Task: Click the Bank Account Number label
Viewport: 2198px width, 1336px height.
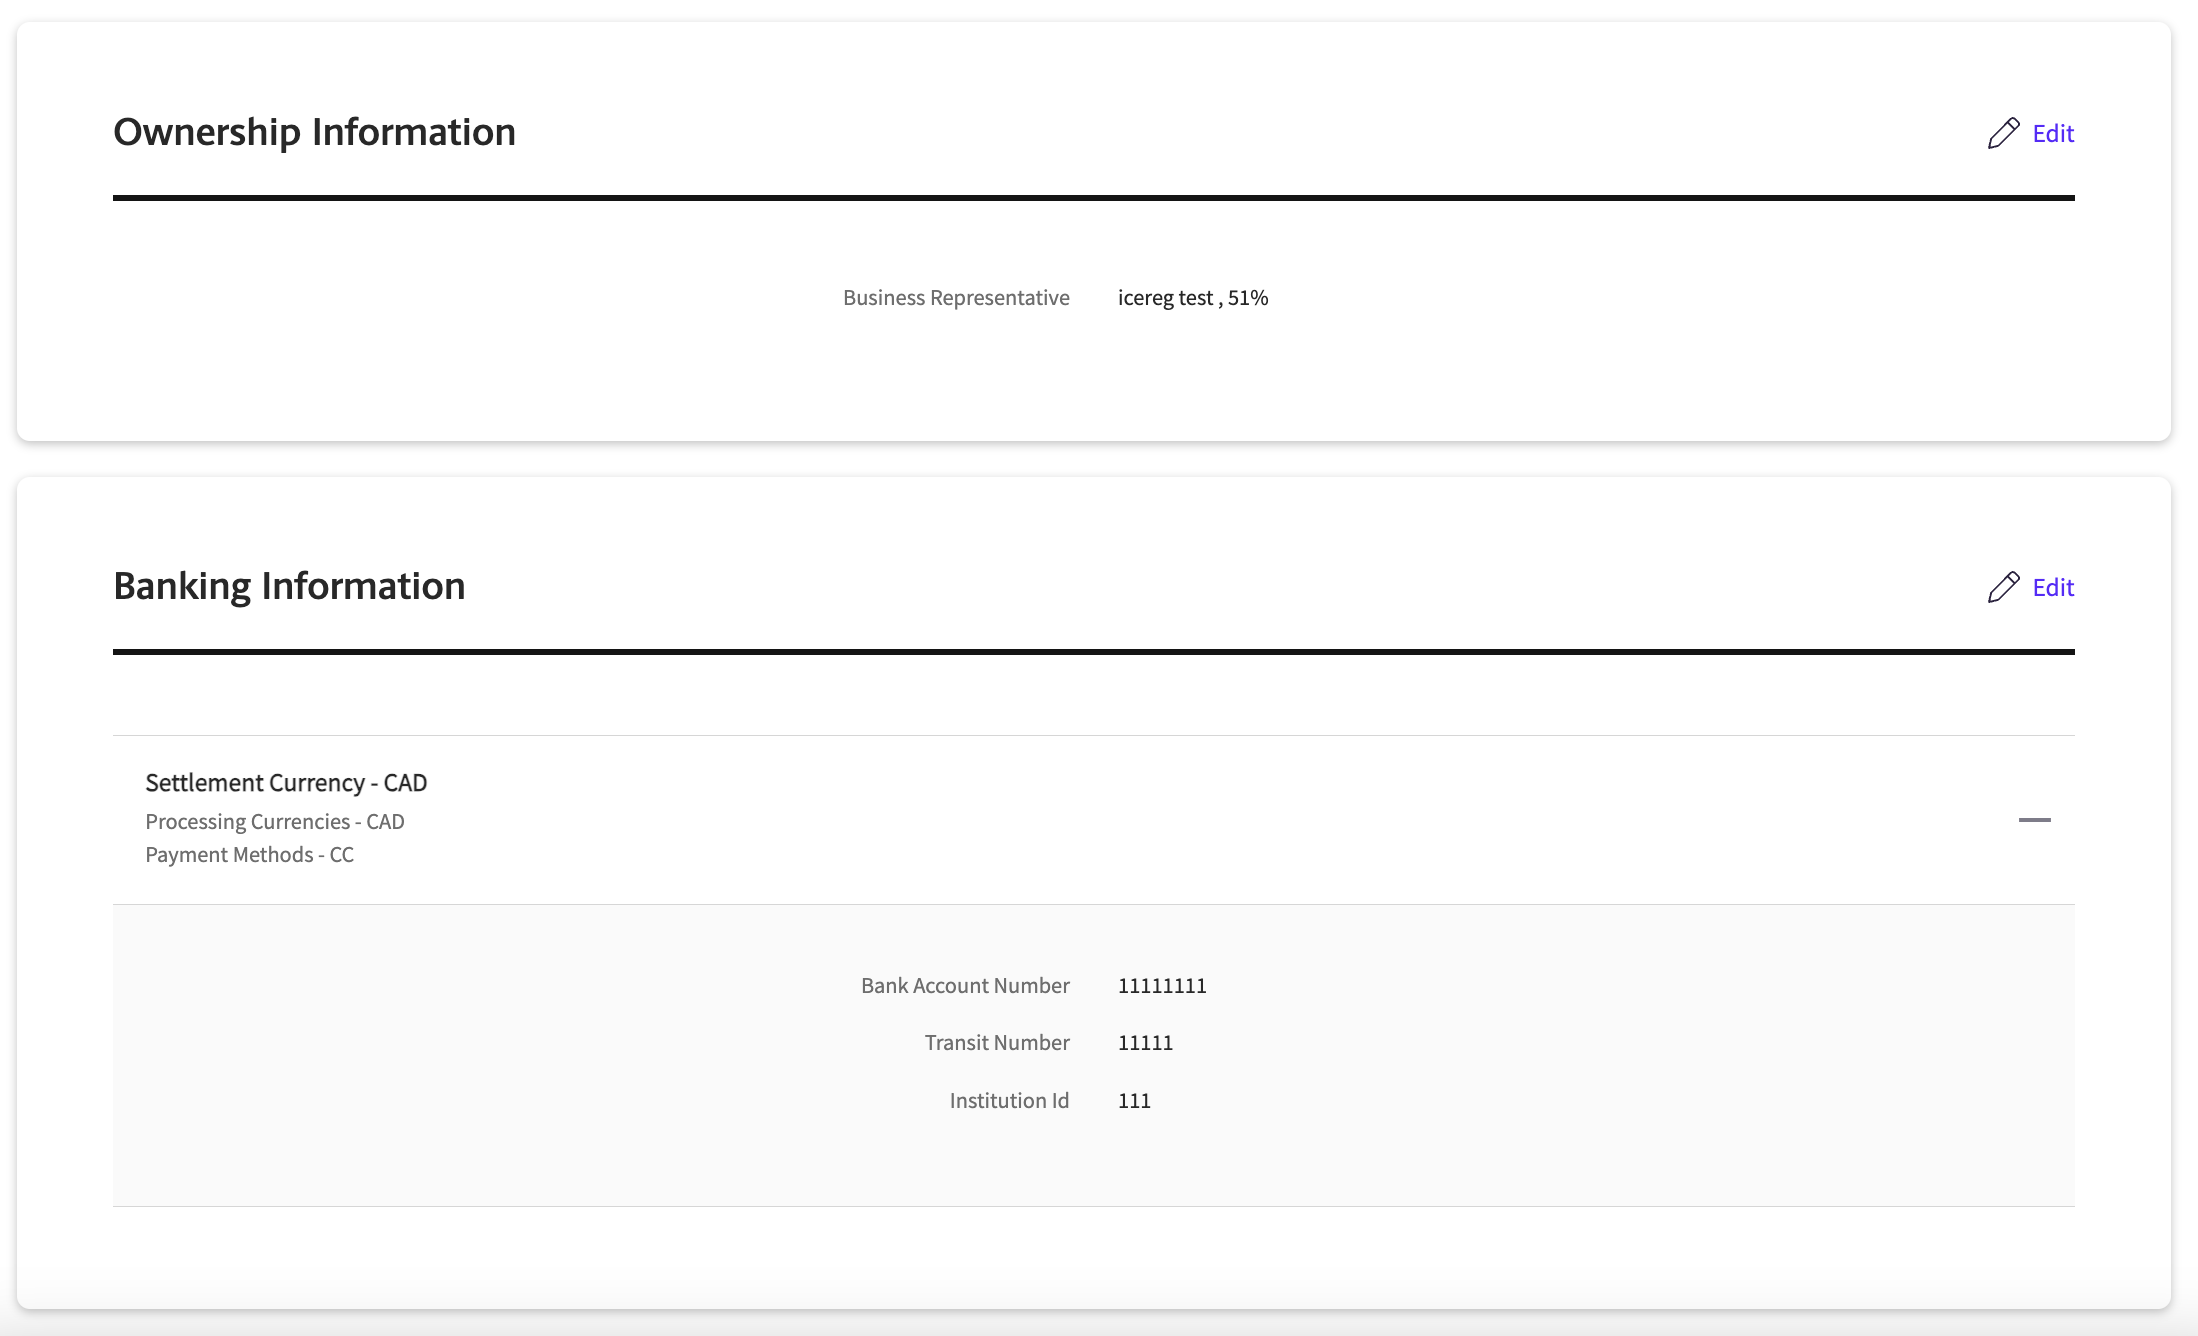Action: 965,986
